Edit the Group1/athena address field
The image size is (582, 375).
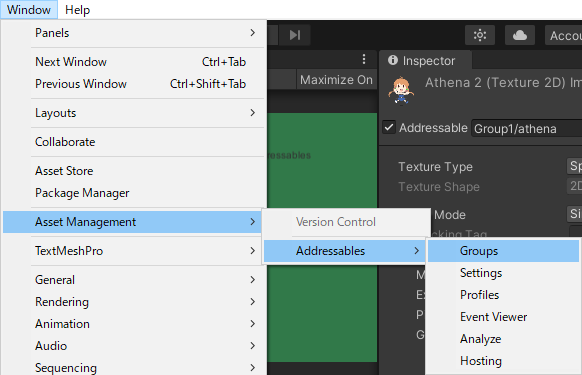[526, 128]
